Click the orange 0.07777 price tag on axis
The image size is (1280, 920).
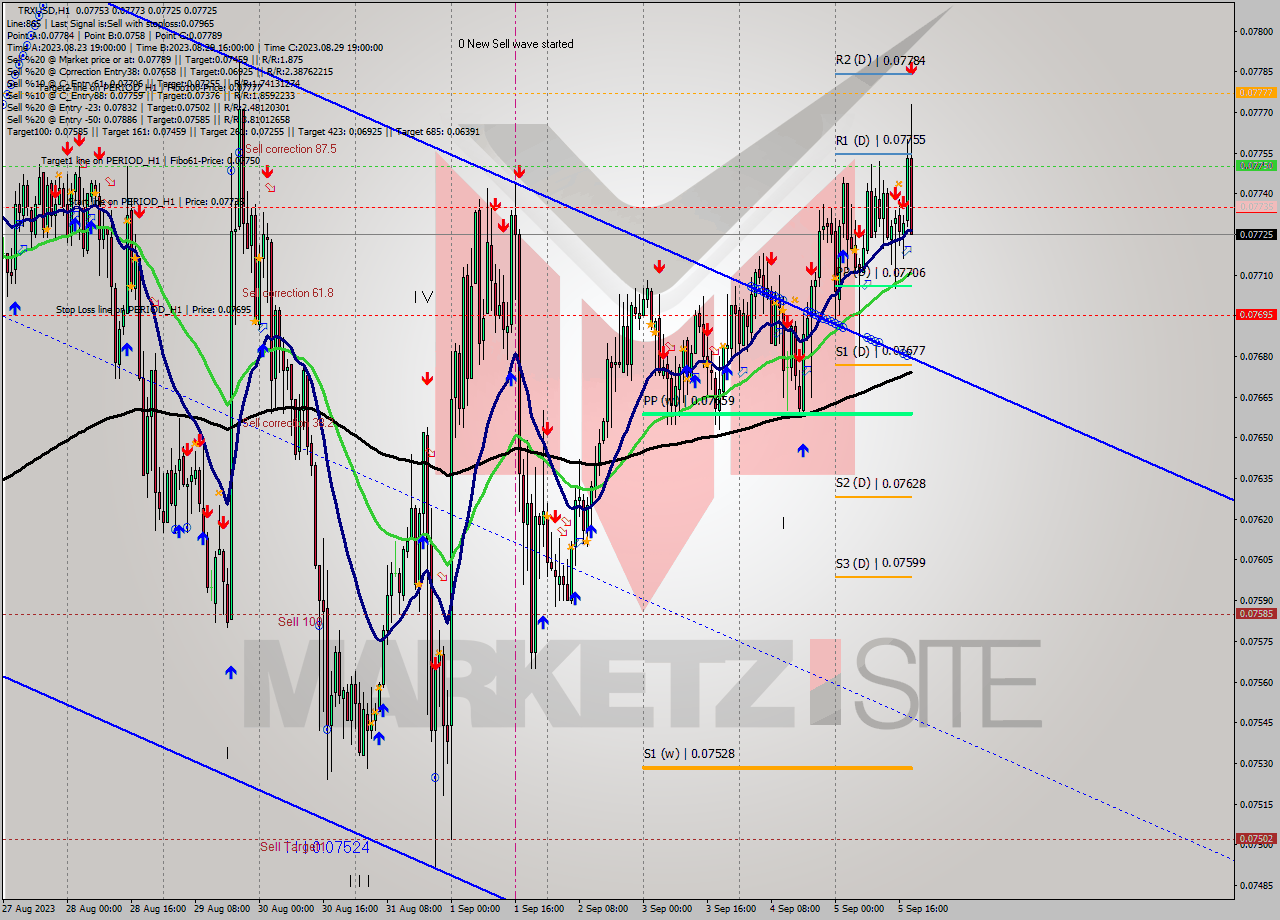tap(1255, 92)
